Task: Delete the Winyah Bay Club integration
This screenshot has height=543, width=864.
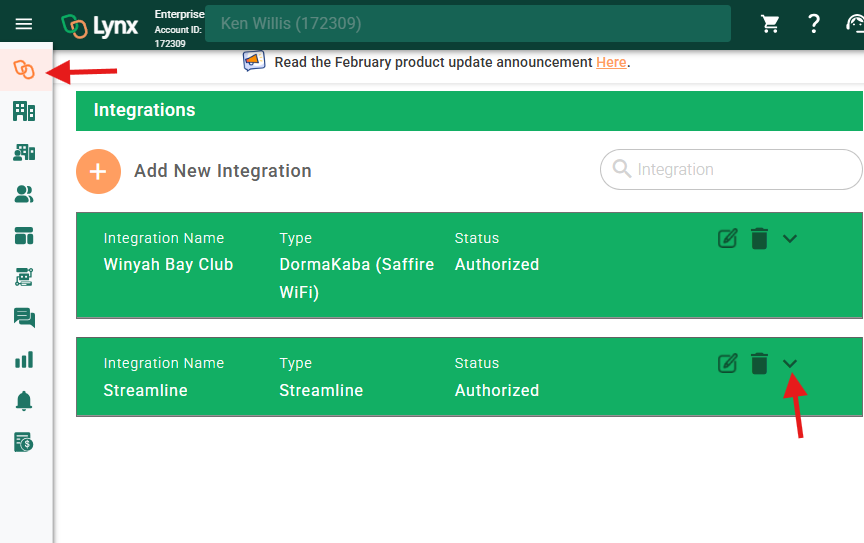Action: click(759, 239)
